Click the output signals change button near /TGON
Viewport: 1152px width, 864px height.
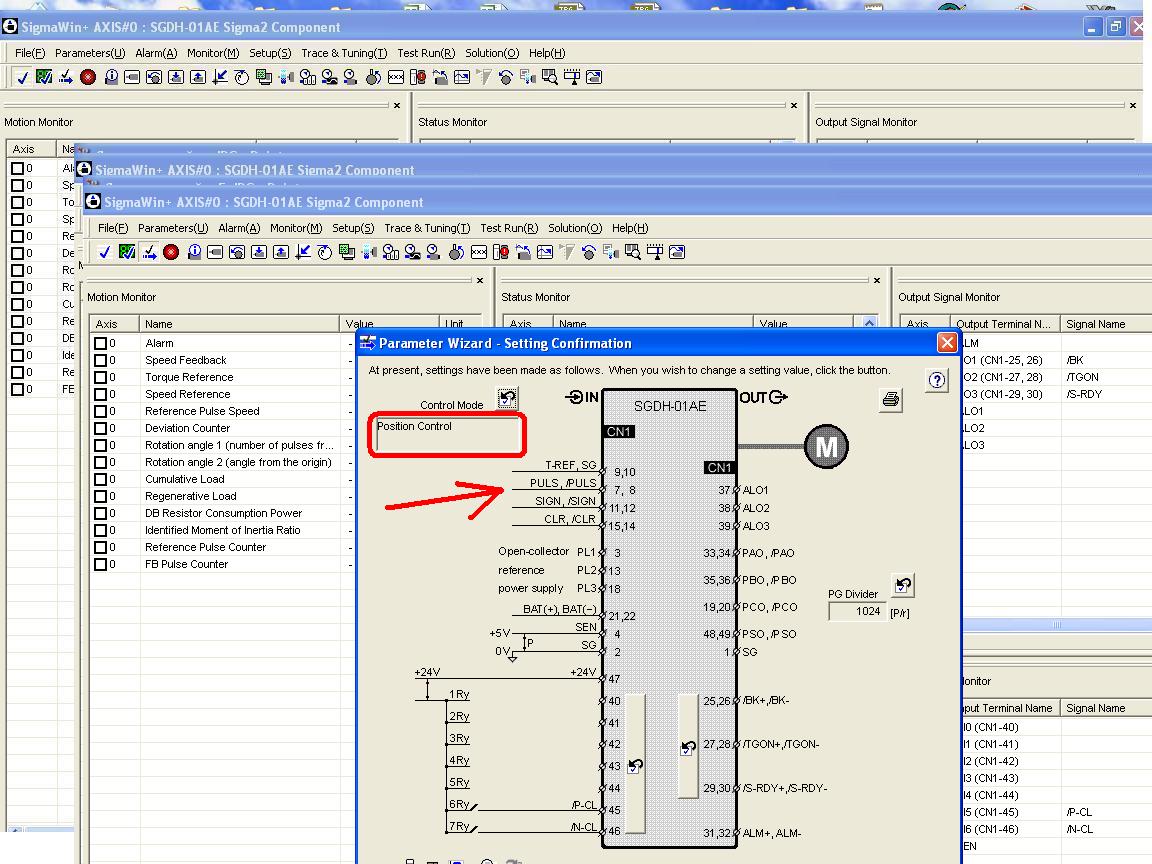point(688,748)
